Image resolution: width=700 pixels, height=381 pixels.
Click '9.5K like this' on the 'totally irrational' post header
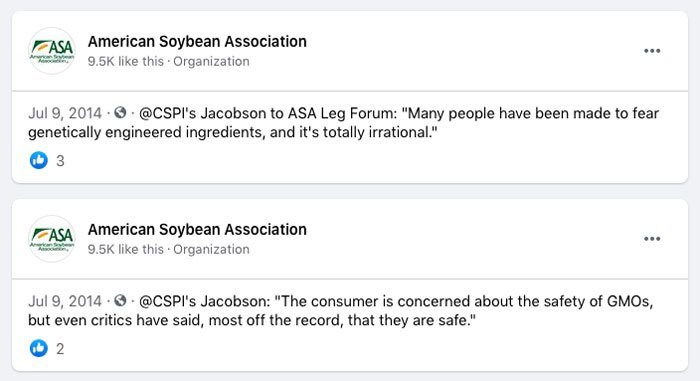(x=126, y=61)
